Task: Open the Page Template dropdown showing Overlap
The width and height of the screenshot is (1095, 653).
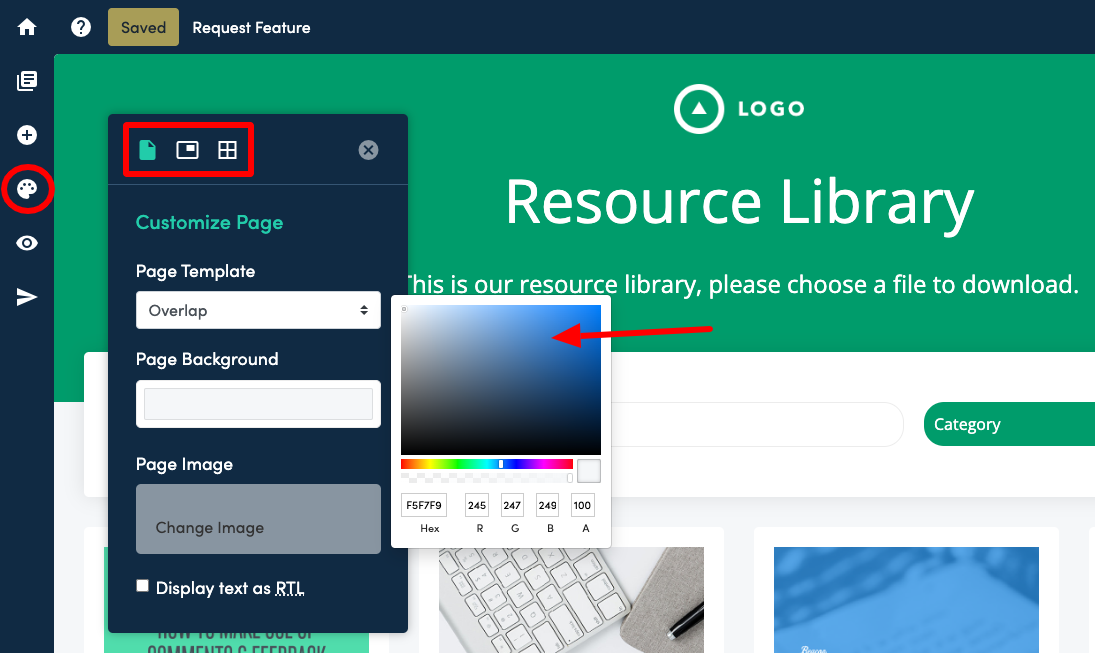Action: point(257,310)
